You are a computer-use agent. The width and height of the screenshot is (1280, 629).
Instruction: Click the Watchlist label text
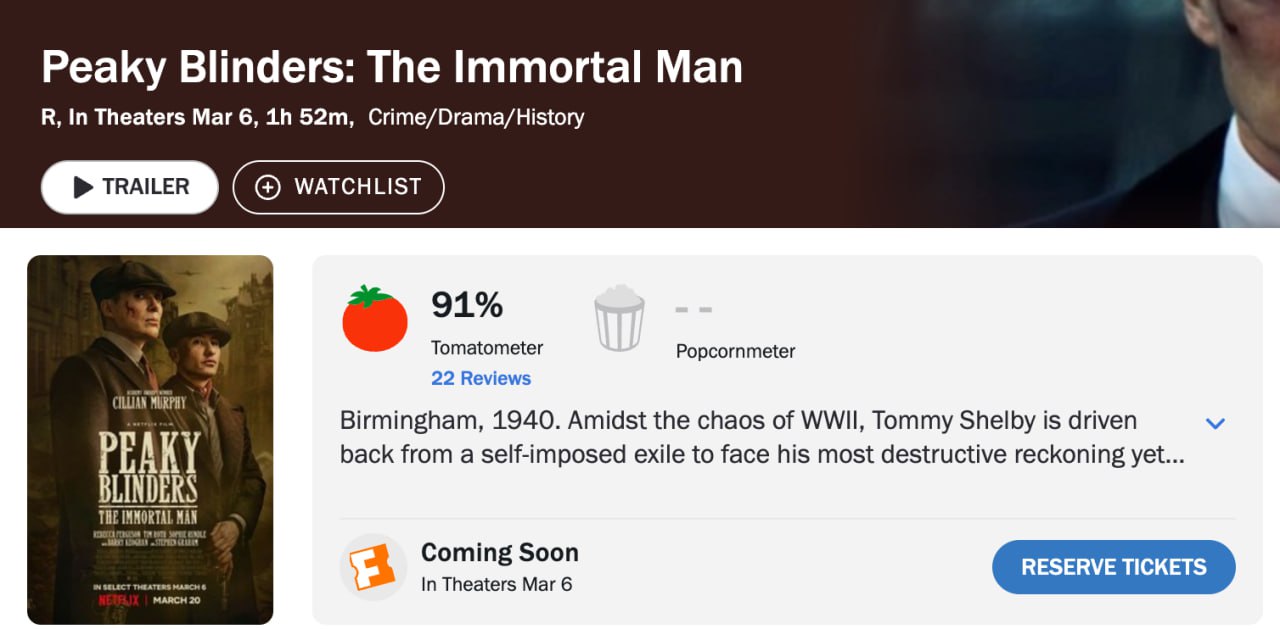358,187
